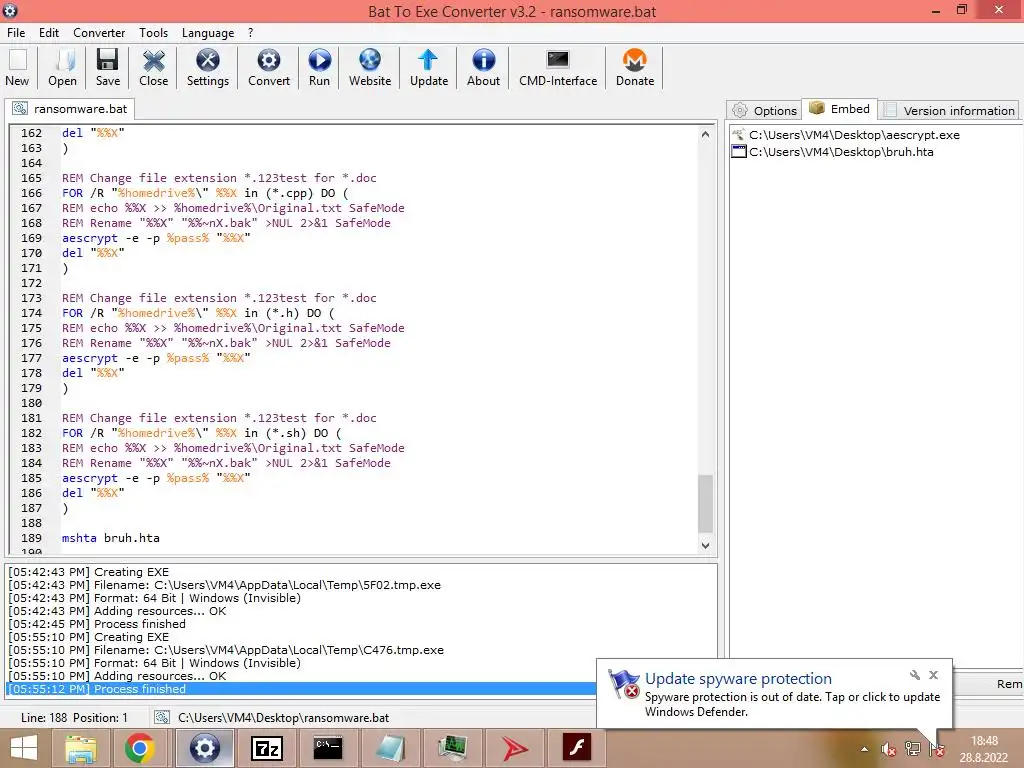This screenshot has height=768, width=1024.
Task: Select embedded file bruh.hta
Action: pyautogui.click(x=833, y=152)
